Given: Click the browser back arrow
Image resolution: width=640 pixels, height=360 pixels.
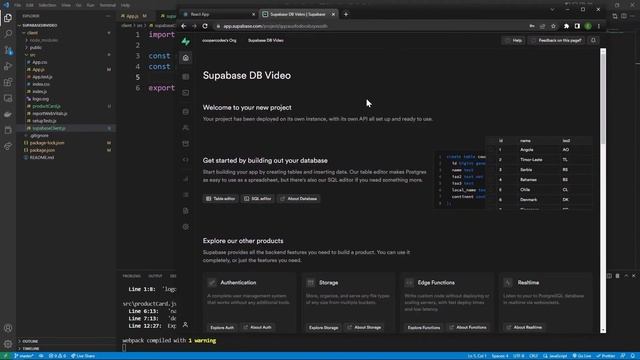Looking at the screenshot, I should (184, 26).
